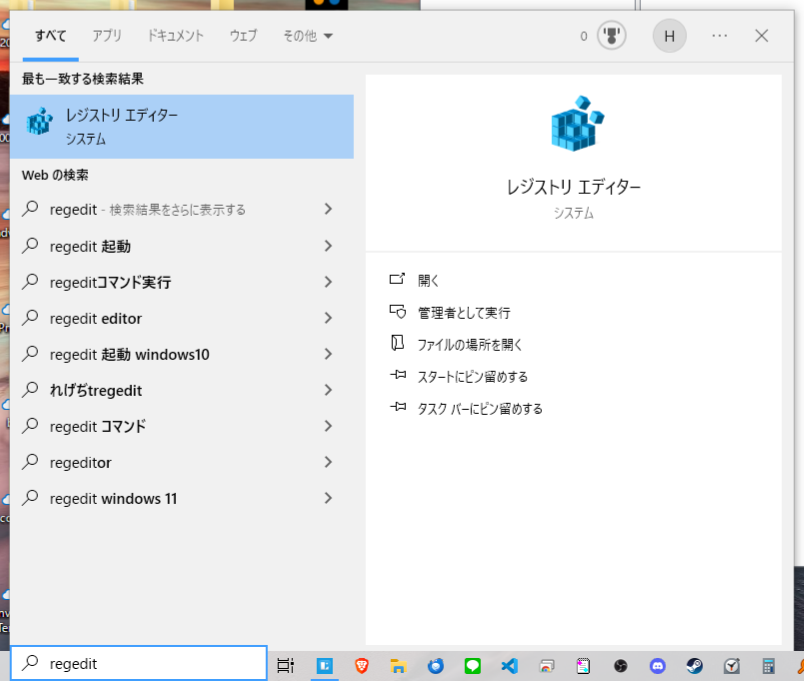The height and width of the screenshot is (681, 804).
Task: Open Steam from the taskbar
Action: (695, 666)
